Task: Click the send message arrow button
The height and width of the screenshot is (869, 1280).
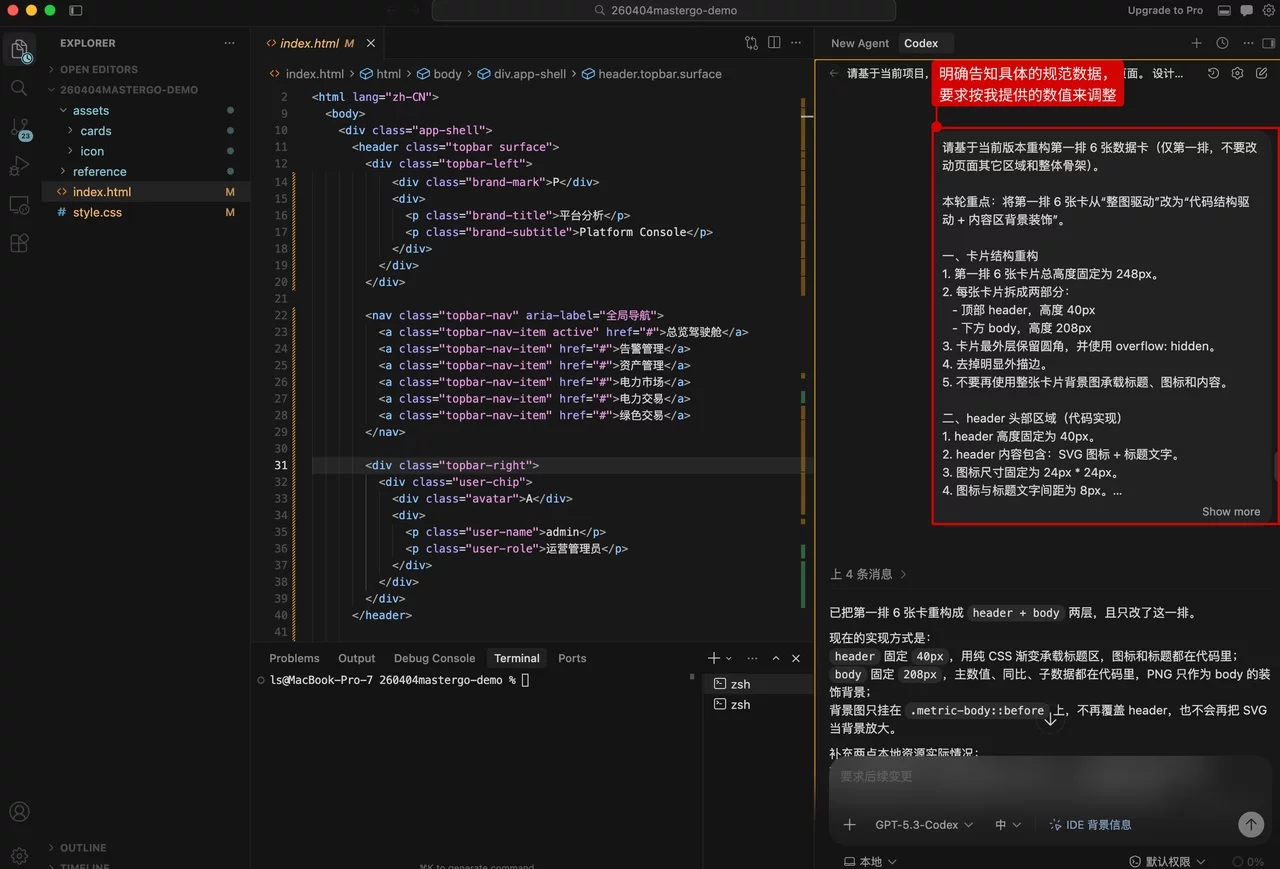Action: pyautogui.click(x=1250, y=824)
